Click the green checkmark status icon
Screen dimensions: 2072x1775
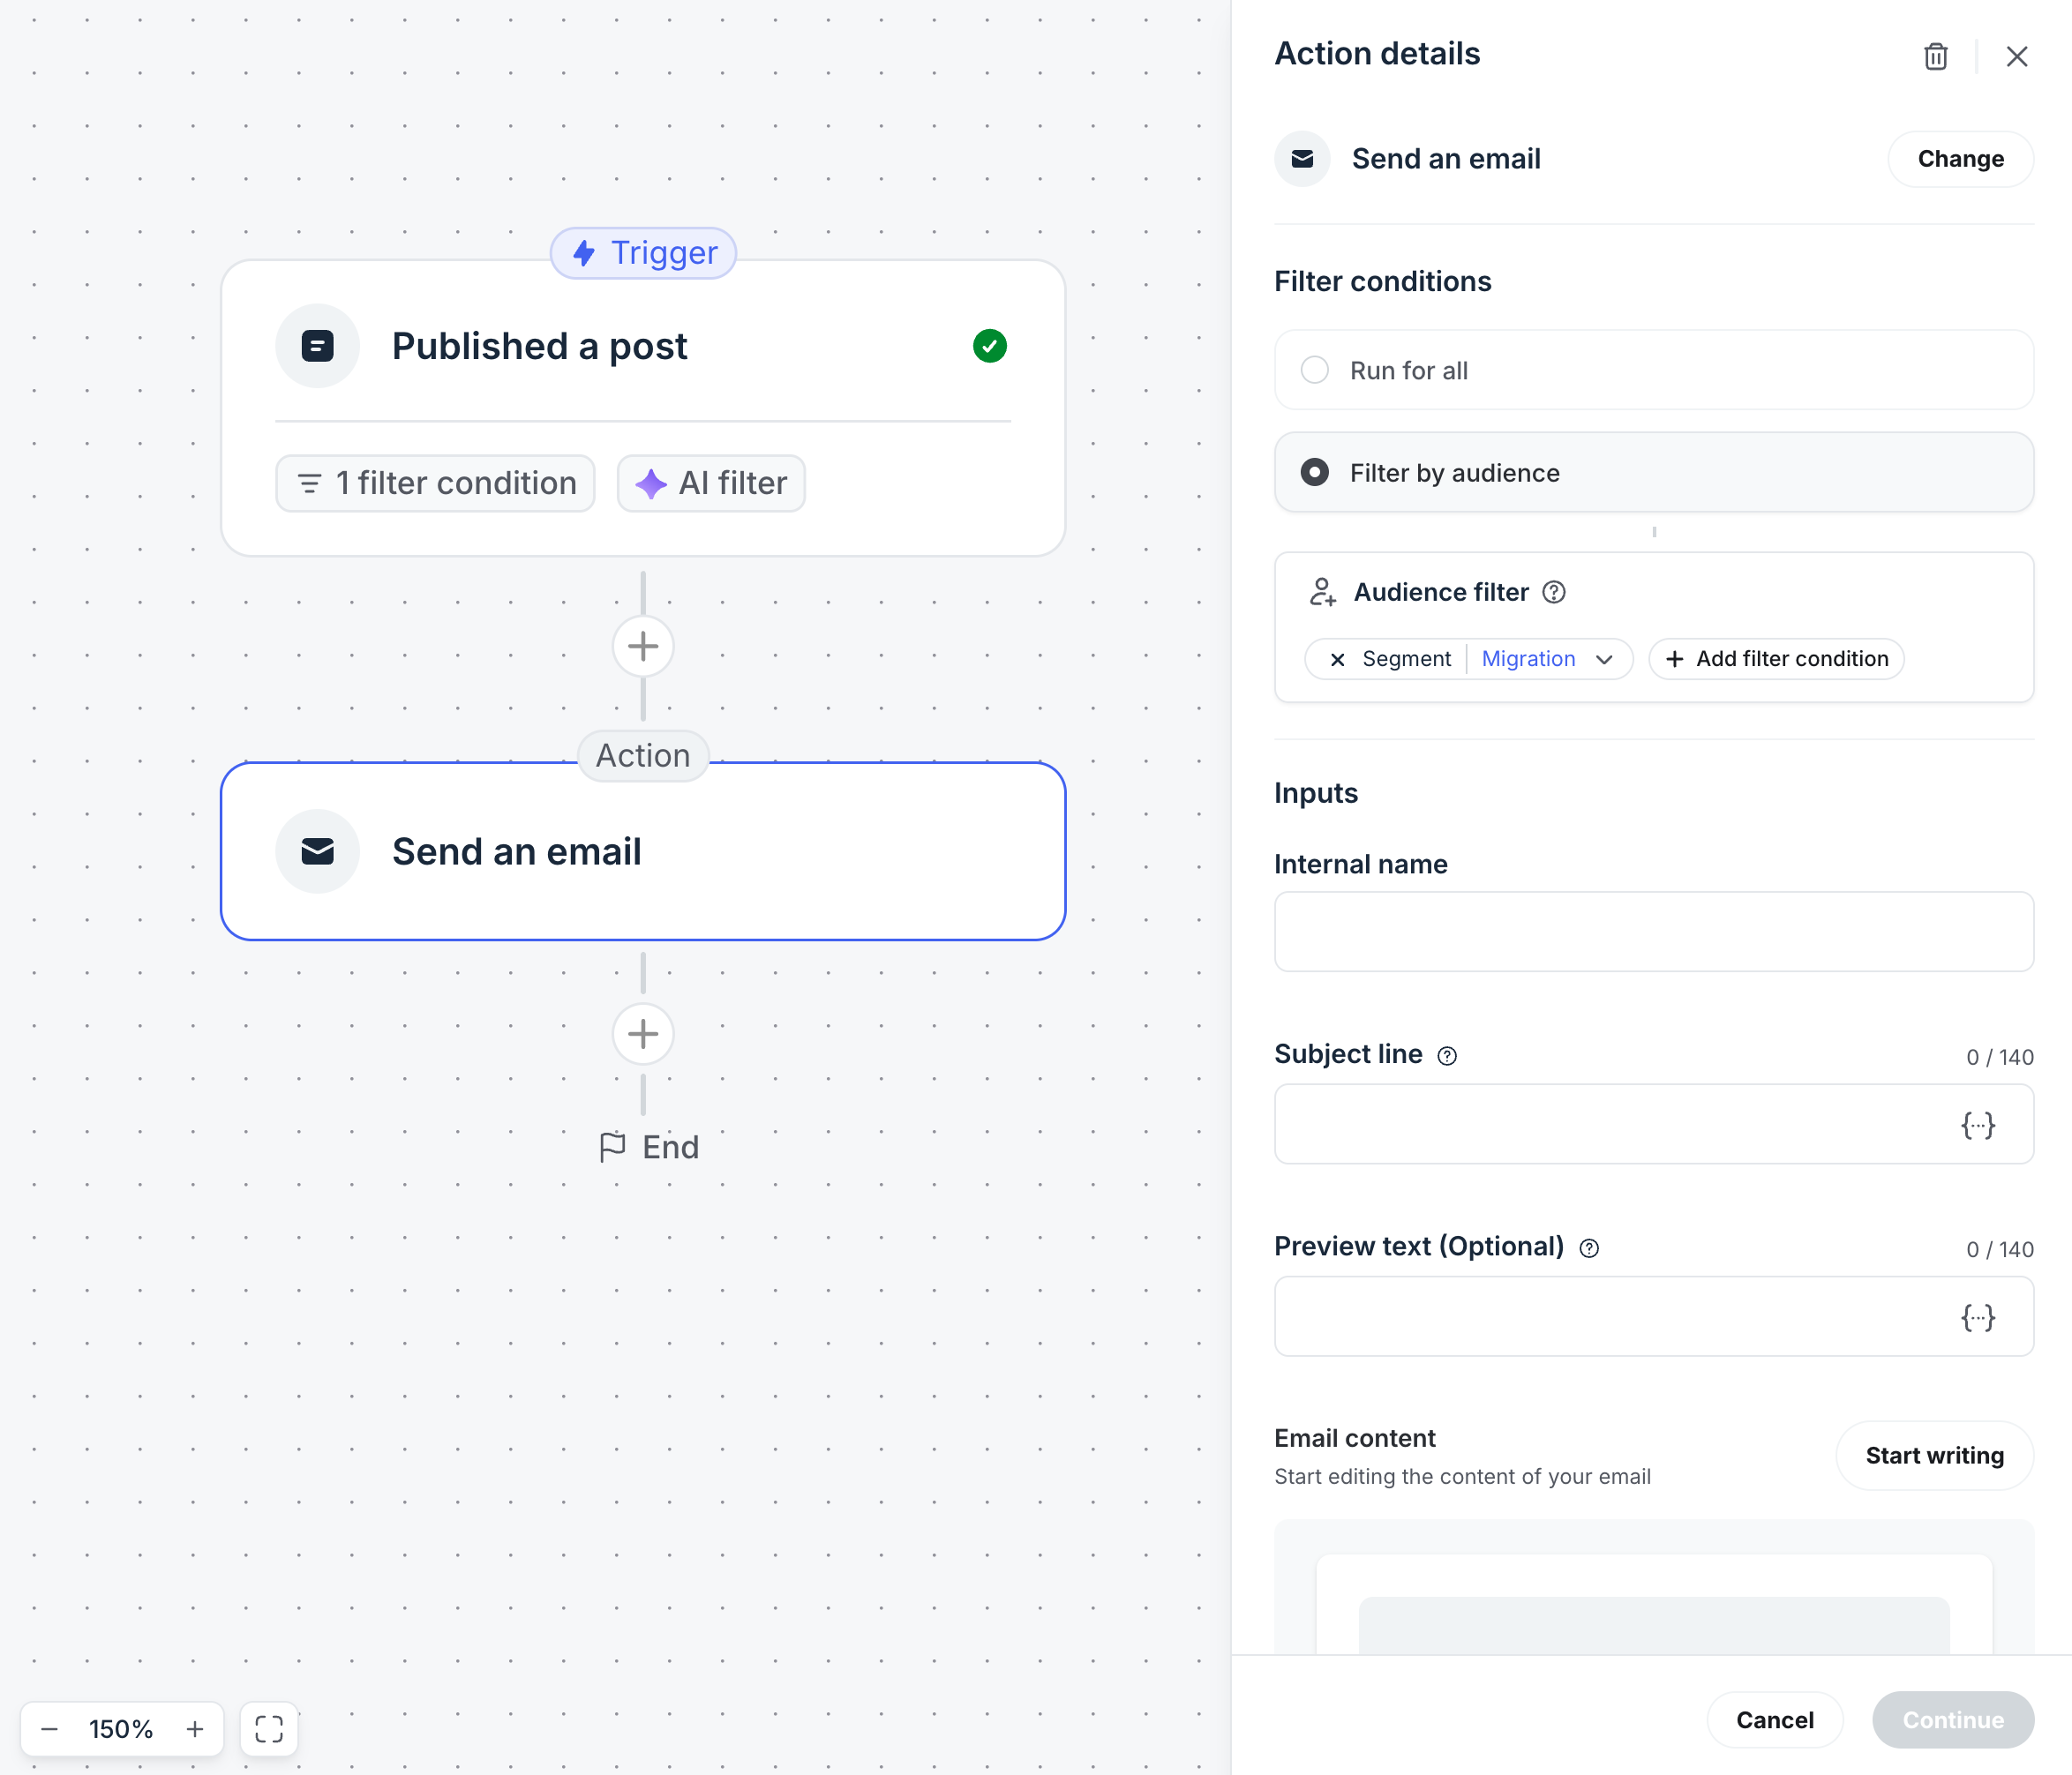(989, 346)
